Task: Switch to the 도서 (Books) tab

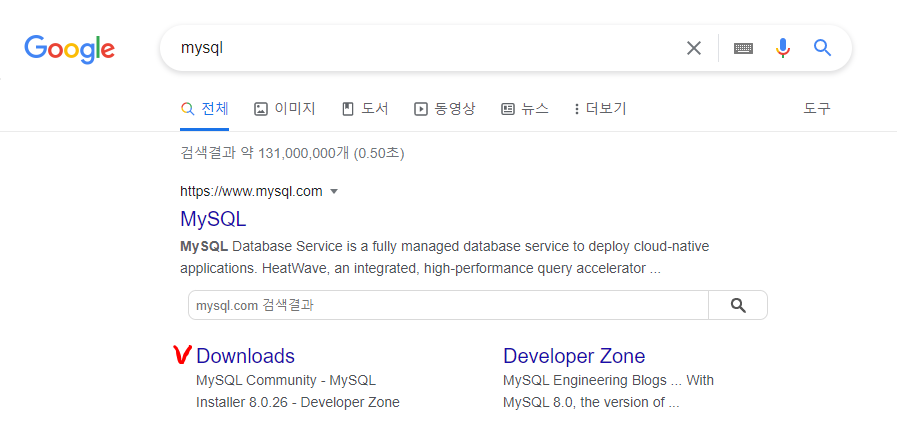Action: 365,109
